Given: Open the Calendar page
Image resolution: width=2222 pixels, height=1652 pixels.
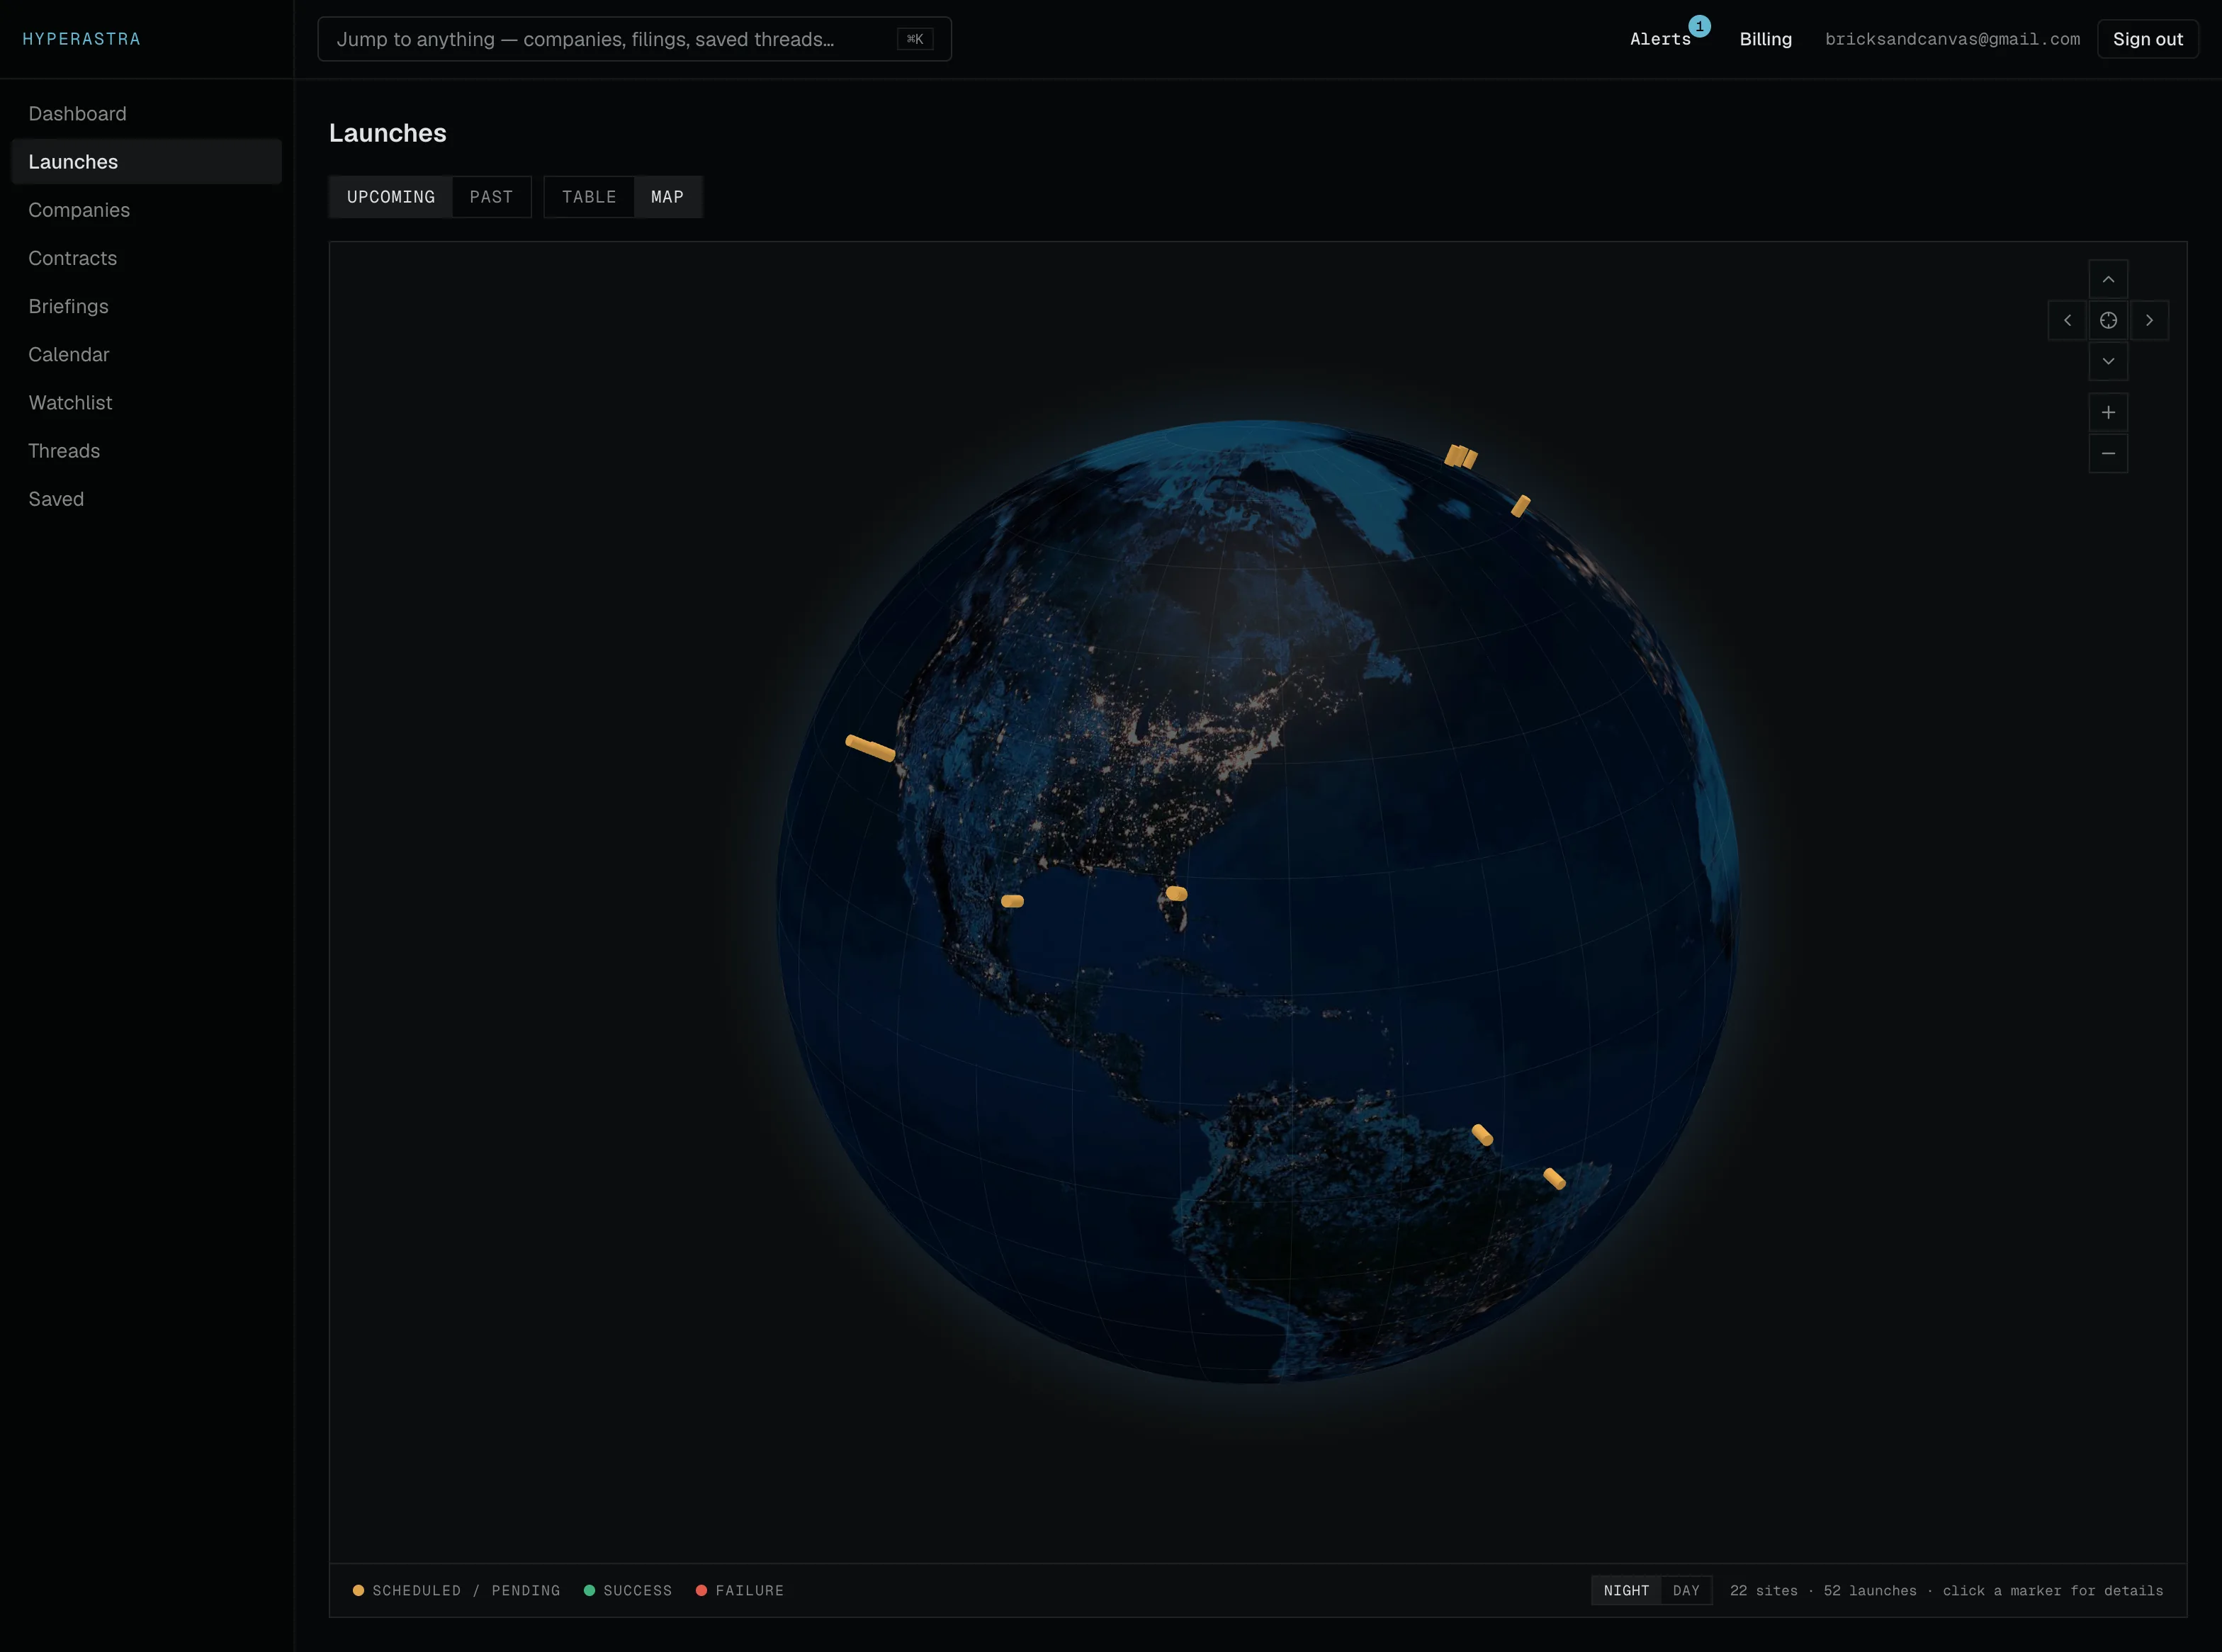Looking at the screenshot, I should click(146, 354).
